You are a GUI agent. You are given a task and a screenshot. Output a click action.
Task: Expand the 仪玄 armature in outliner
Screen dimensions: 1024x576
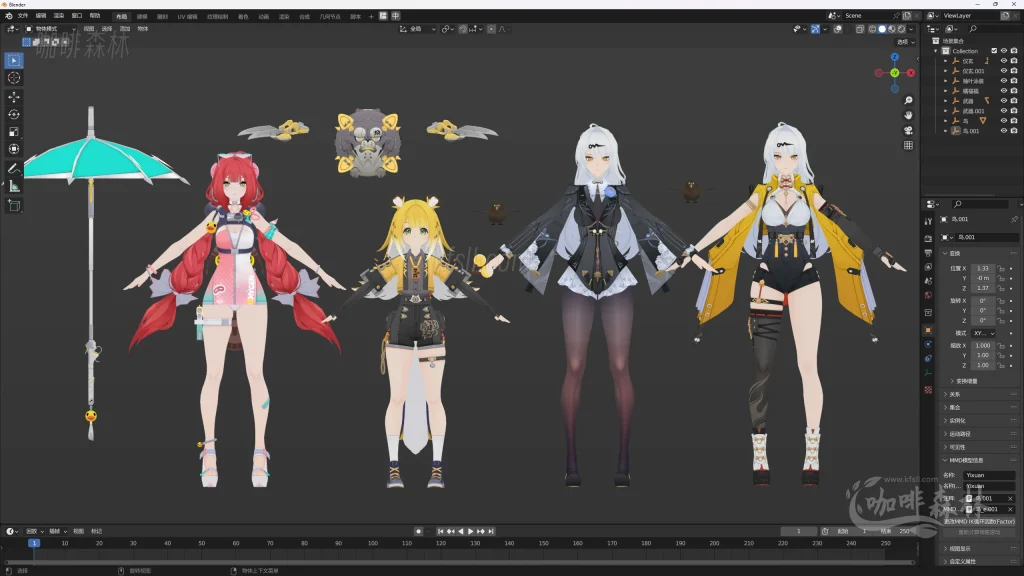[945, 61]
